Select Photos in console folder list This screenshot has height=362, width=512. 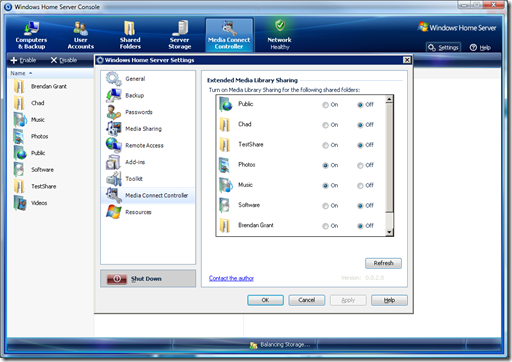coord(40,136)
